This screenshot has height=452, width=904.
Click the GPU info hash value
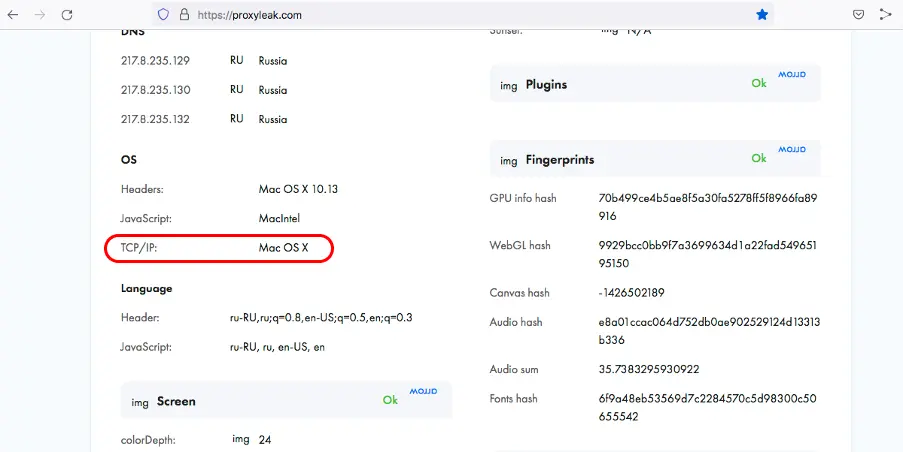pyautogui.click(x=708, y=207)
